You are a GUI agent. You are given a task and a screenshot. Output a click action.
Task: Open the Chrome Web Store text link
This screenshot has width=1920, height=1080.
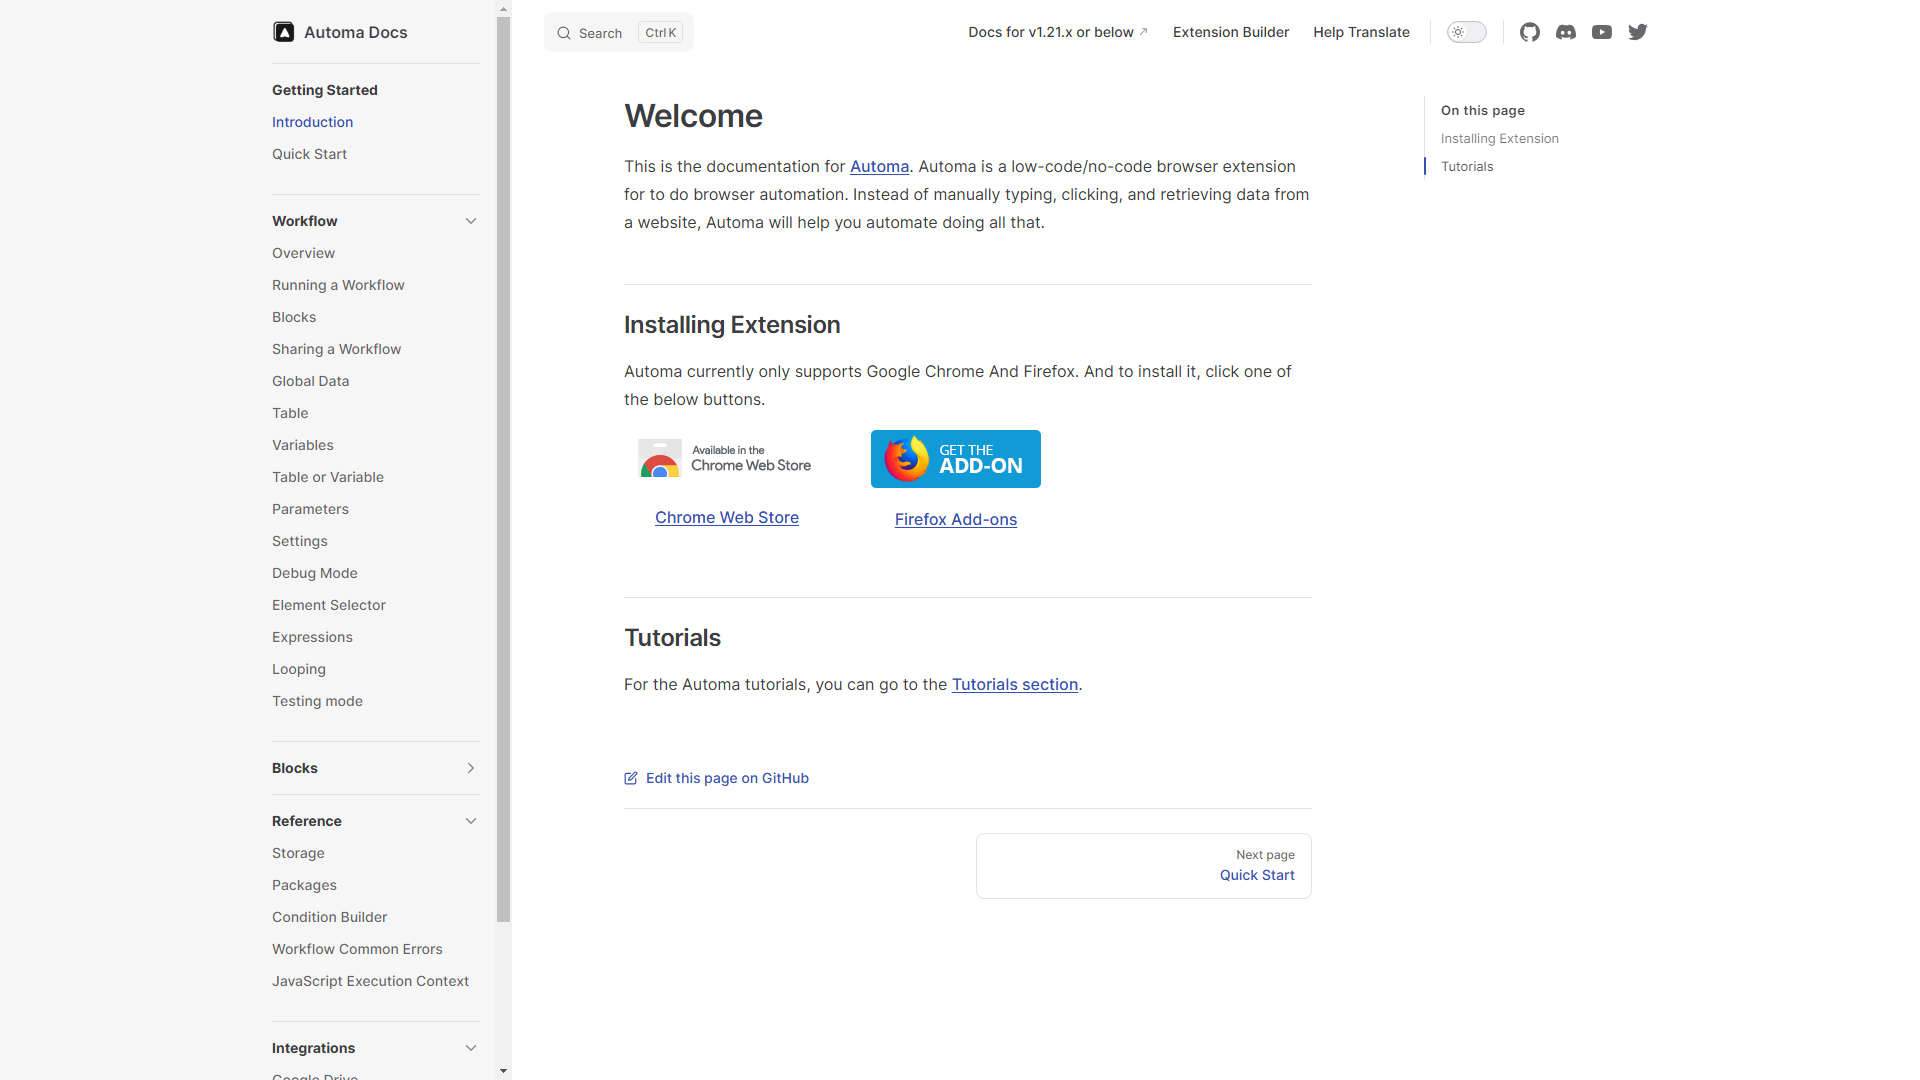727,517
